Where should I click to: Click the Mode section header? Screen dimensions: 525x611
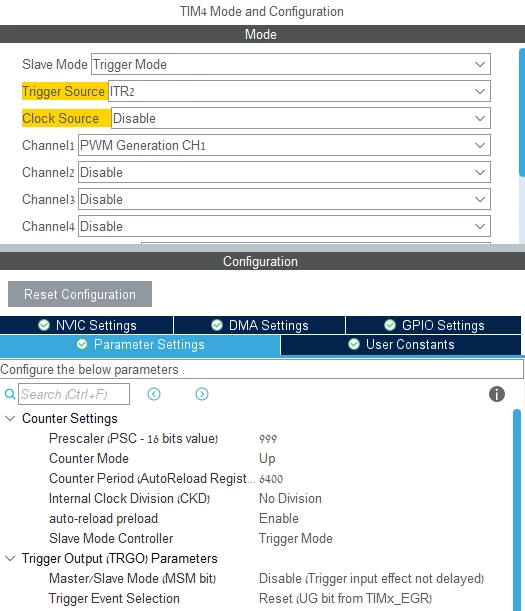[x=260, y=34]
